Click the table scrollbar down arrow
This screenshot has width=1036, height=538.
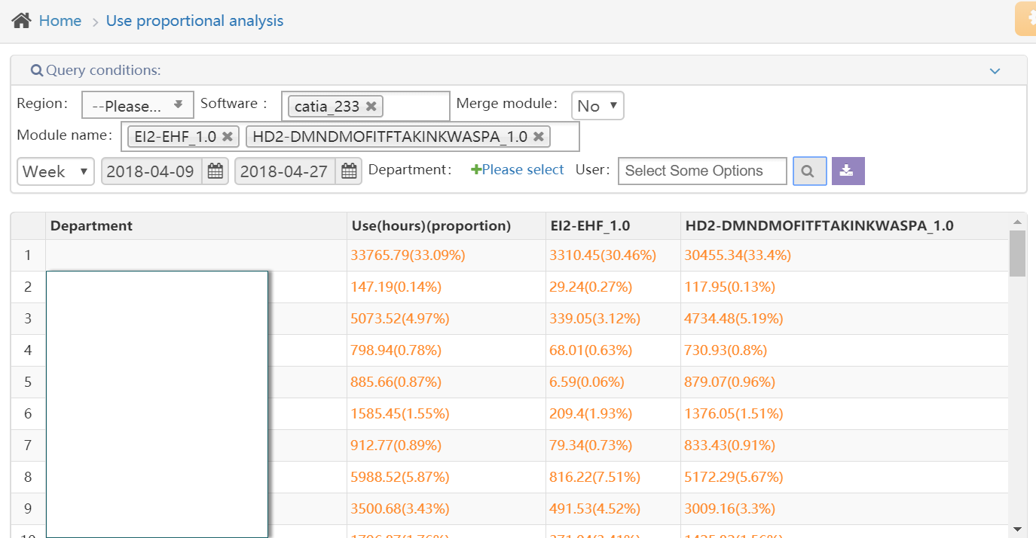click(1017, 529)
